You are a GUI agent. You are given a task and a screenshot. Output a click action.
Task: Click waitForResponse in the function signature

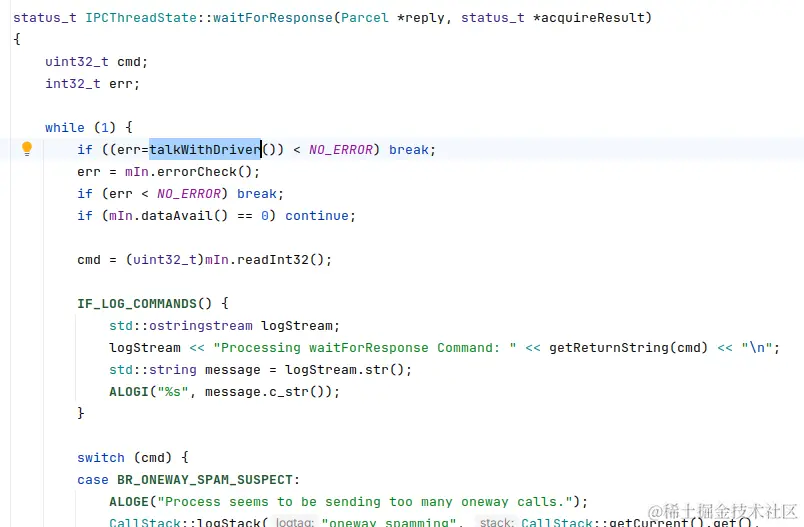(x=273, y=17)
